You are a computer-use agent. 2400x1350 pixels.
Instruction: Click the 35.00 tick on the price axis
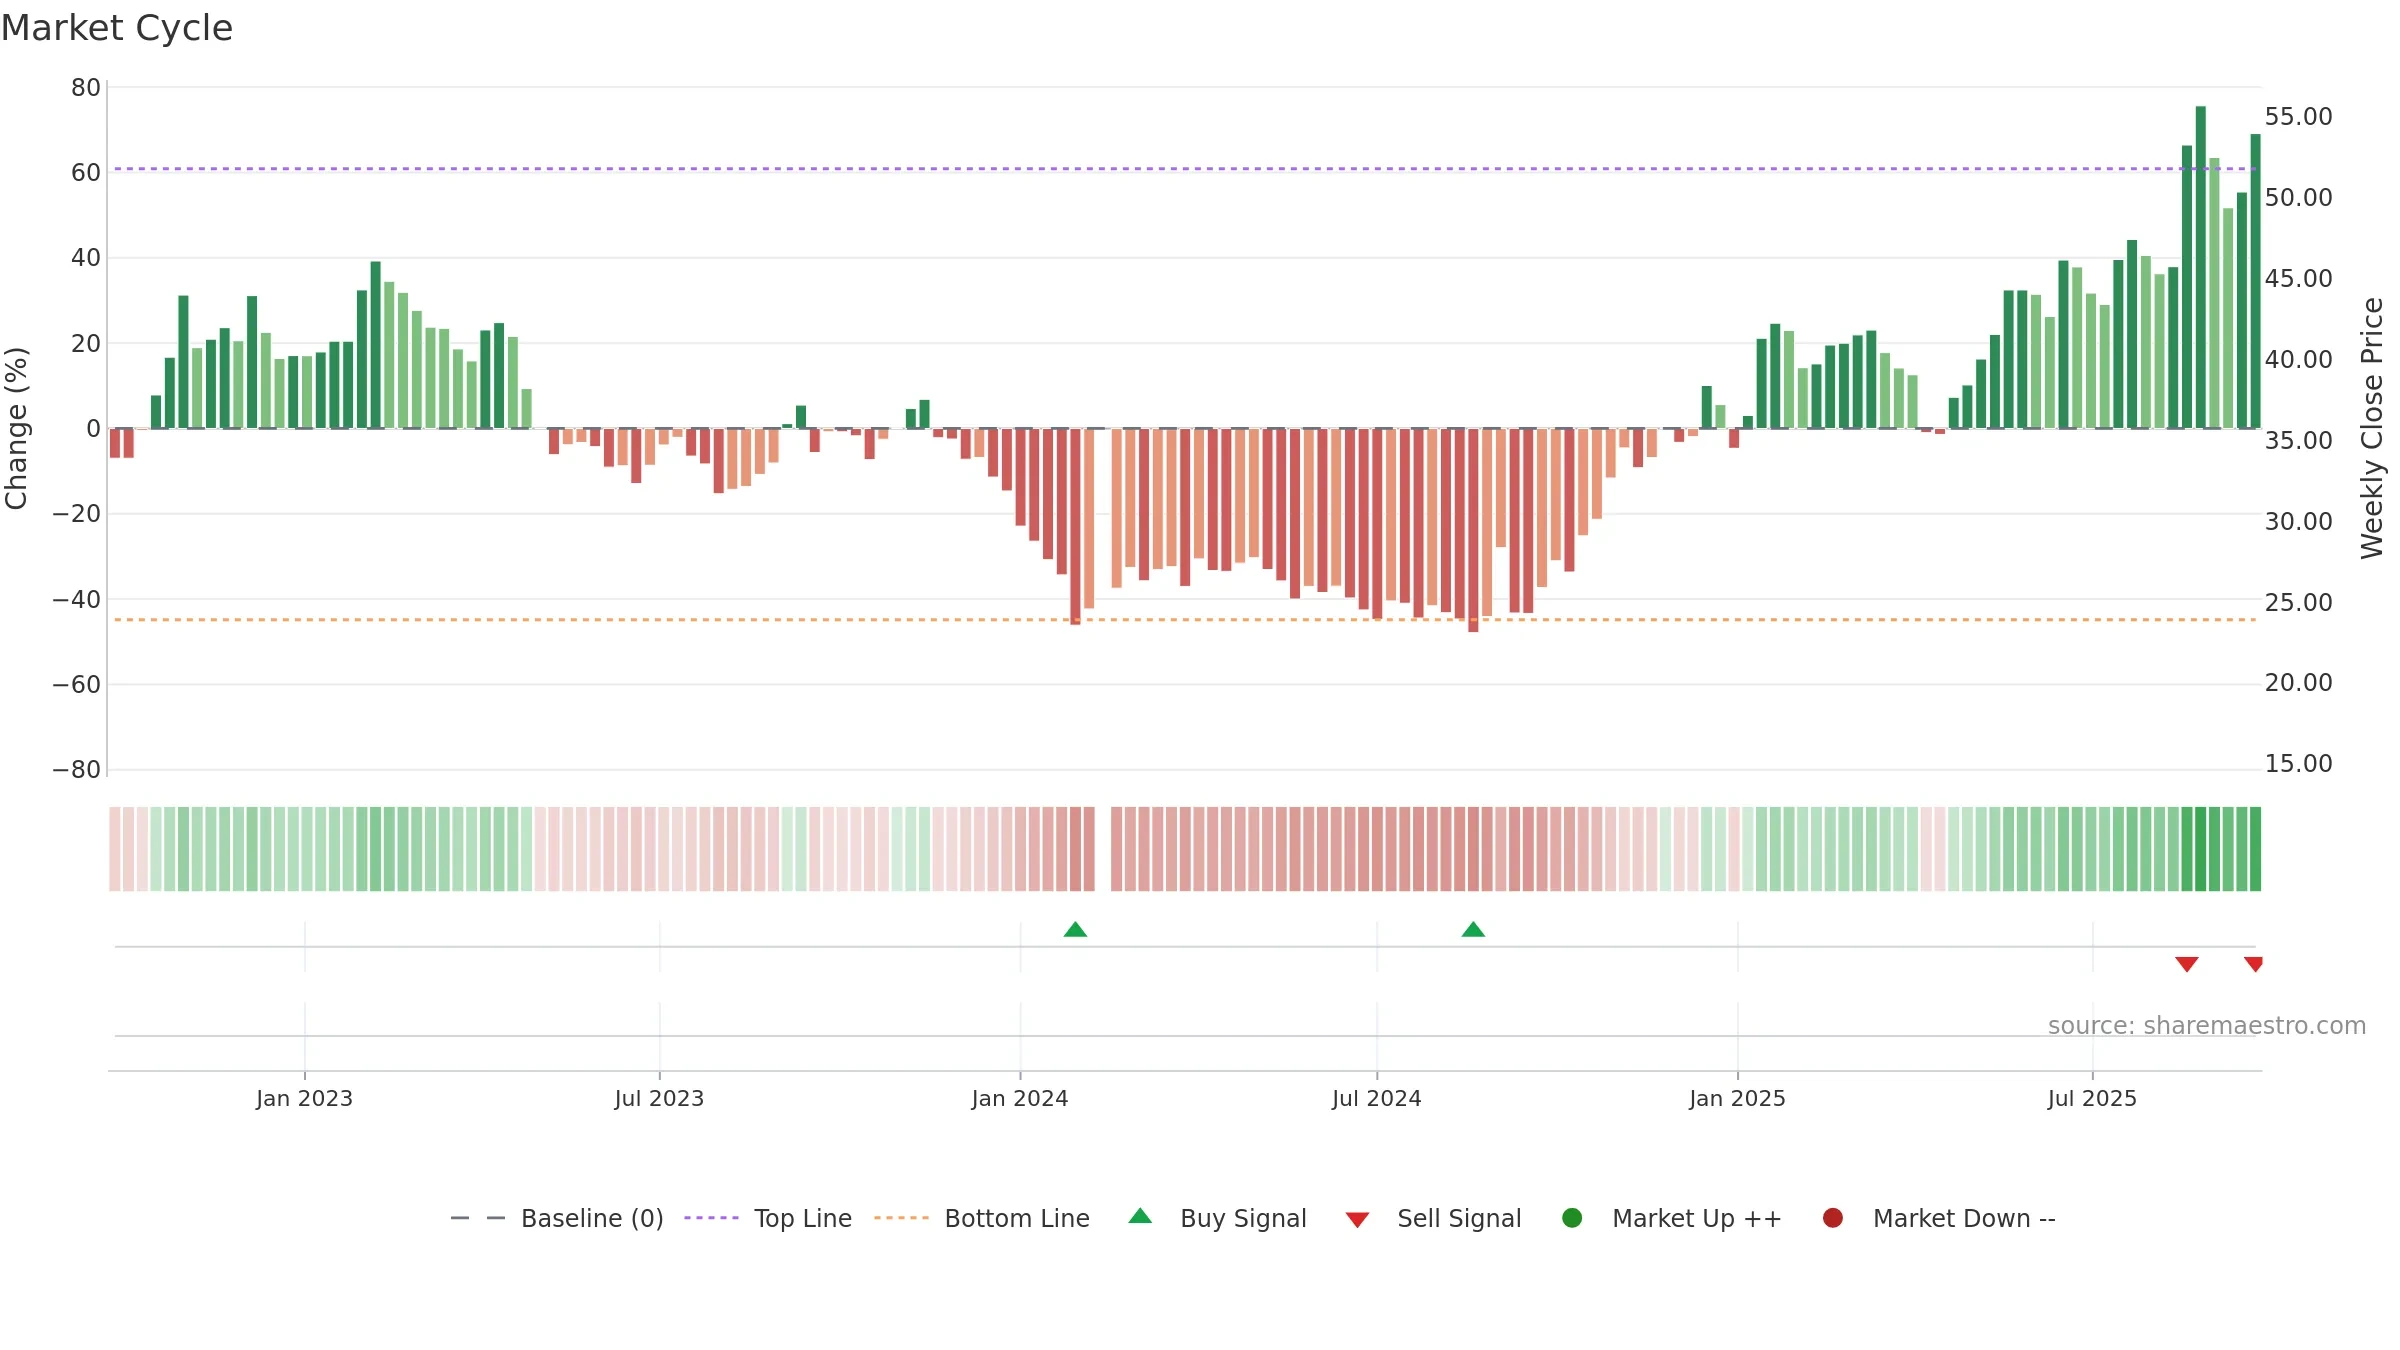pyautogui.click(x=2298, y=440)
